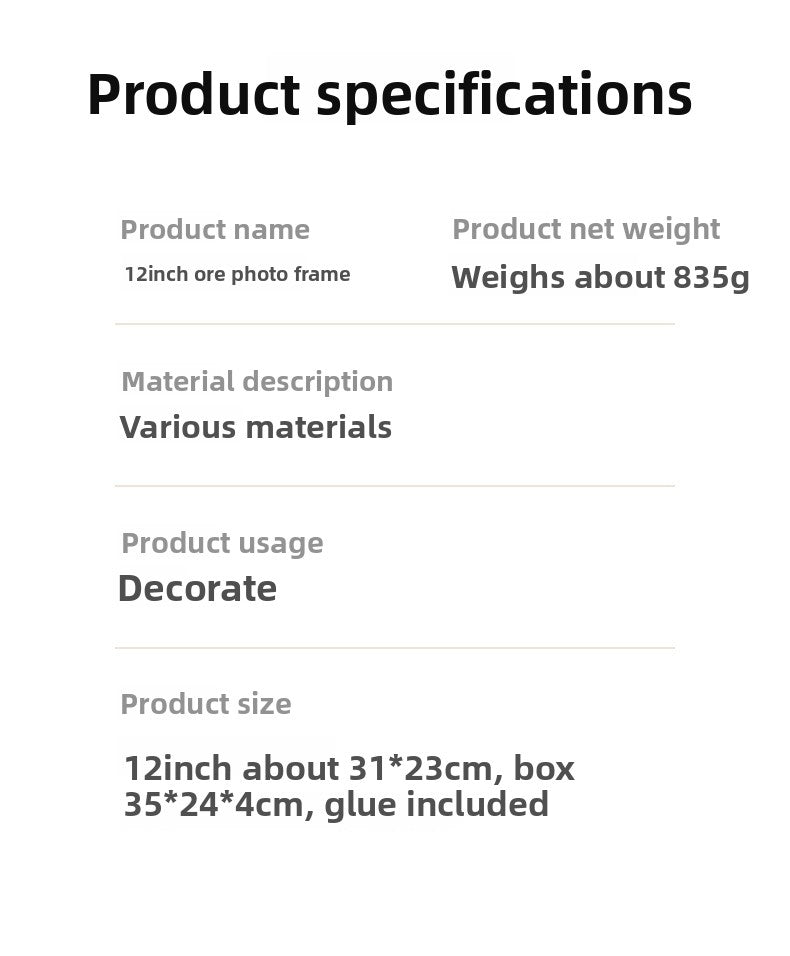Click the "12inch about 31*23cm, box" line
Screen dimensions: 790x956
pos(349,768)
